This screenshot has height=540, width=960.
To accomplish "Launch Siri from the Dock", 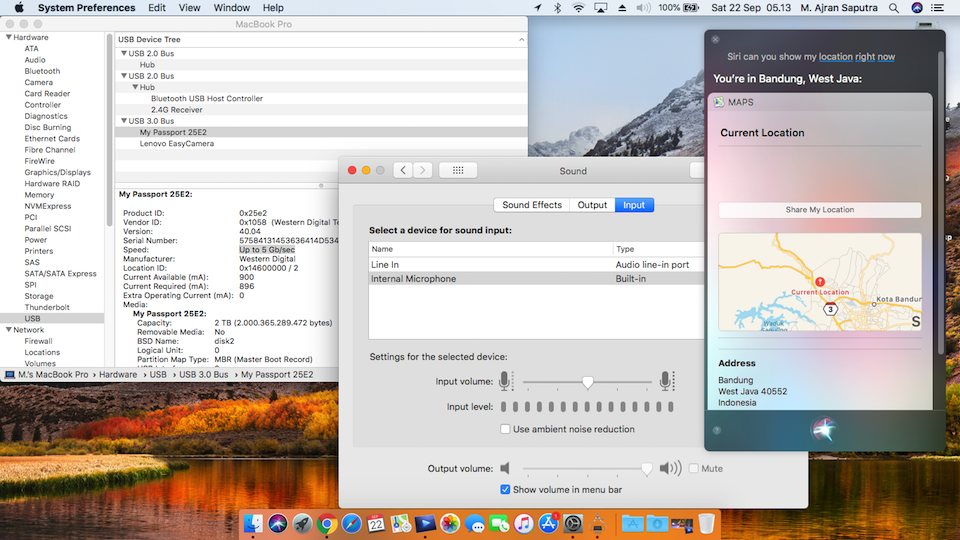I will [x=277, y=524].
